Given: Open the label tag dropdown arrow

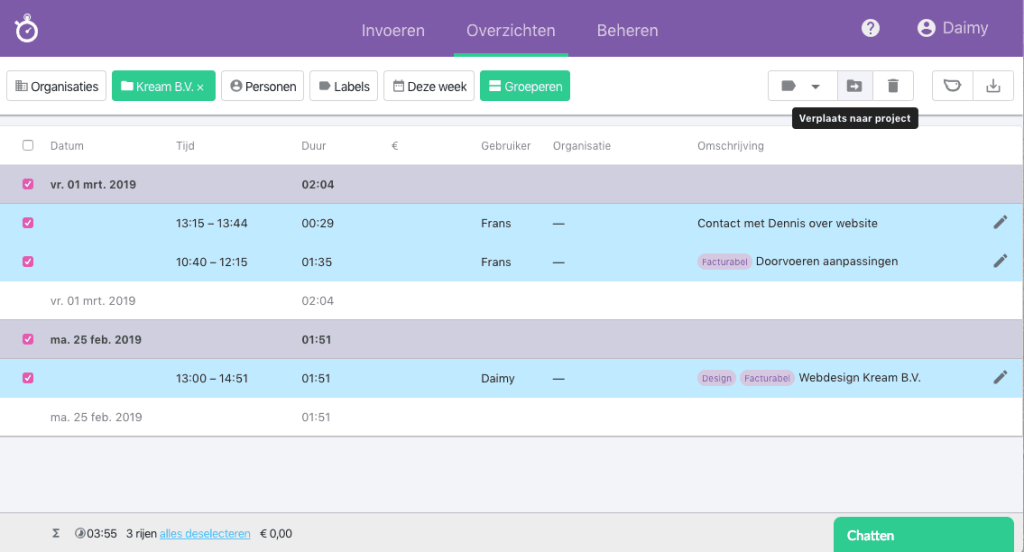Looking at the screenshot, I should tap(815, 87).
